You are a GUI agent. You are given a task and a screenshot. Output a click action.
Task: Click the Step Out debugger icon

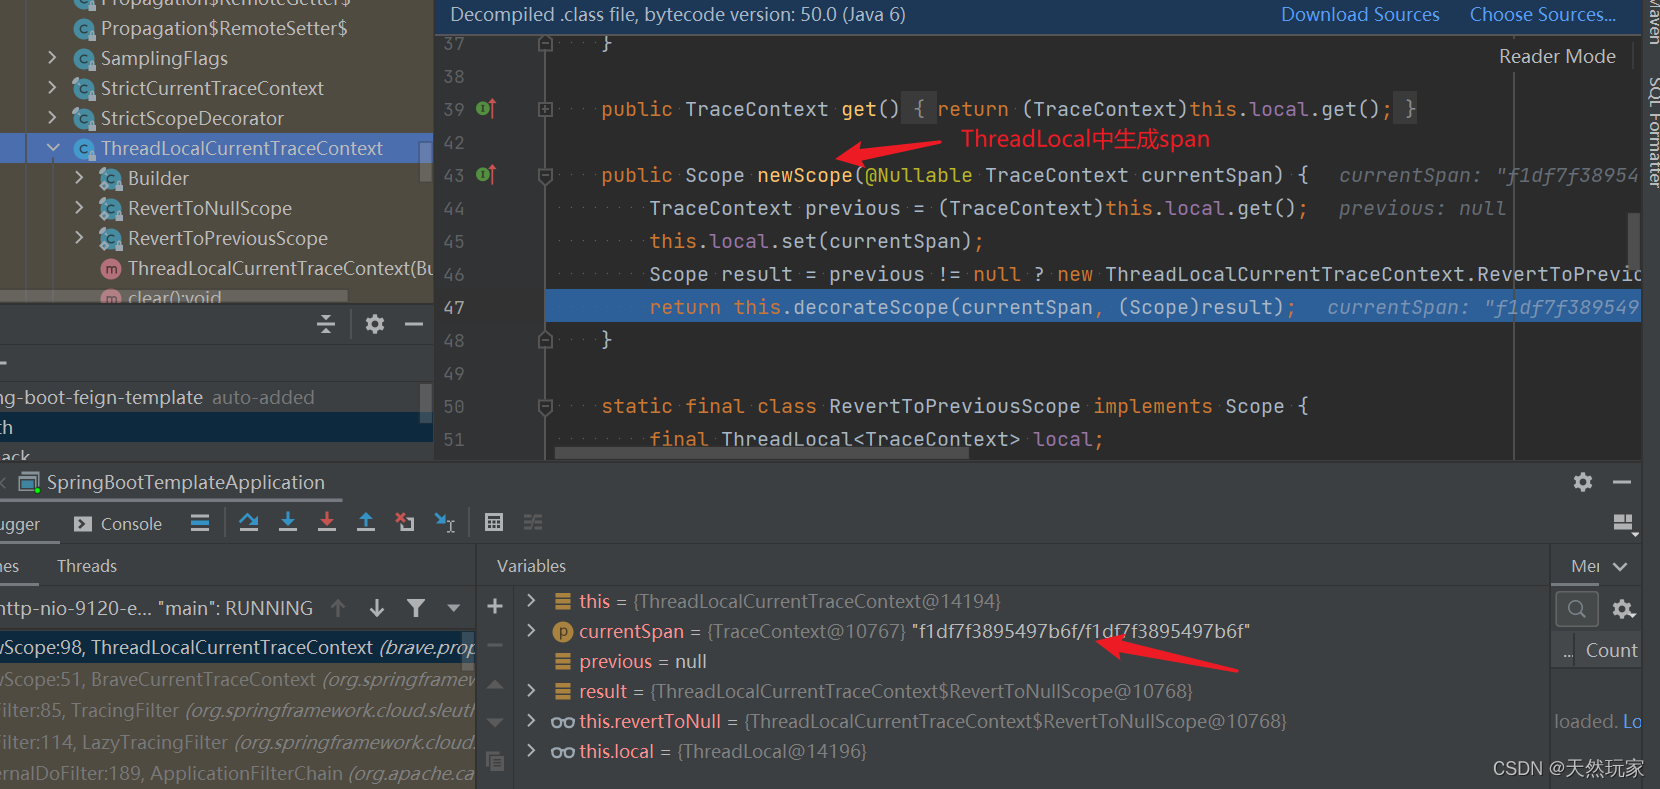pyautogui.click(x=366, y=522)
